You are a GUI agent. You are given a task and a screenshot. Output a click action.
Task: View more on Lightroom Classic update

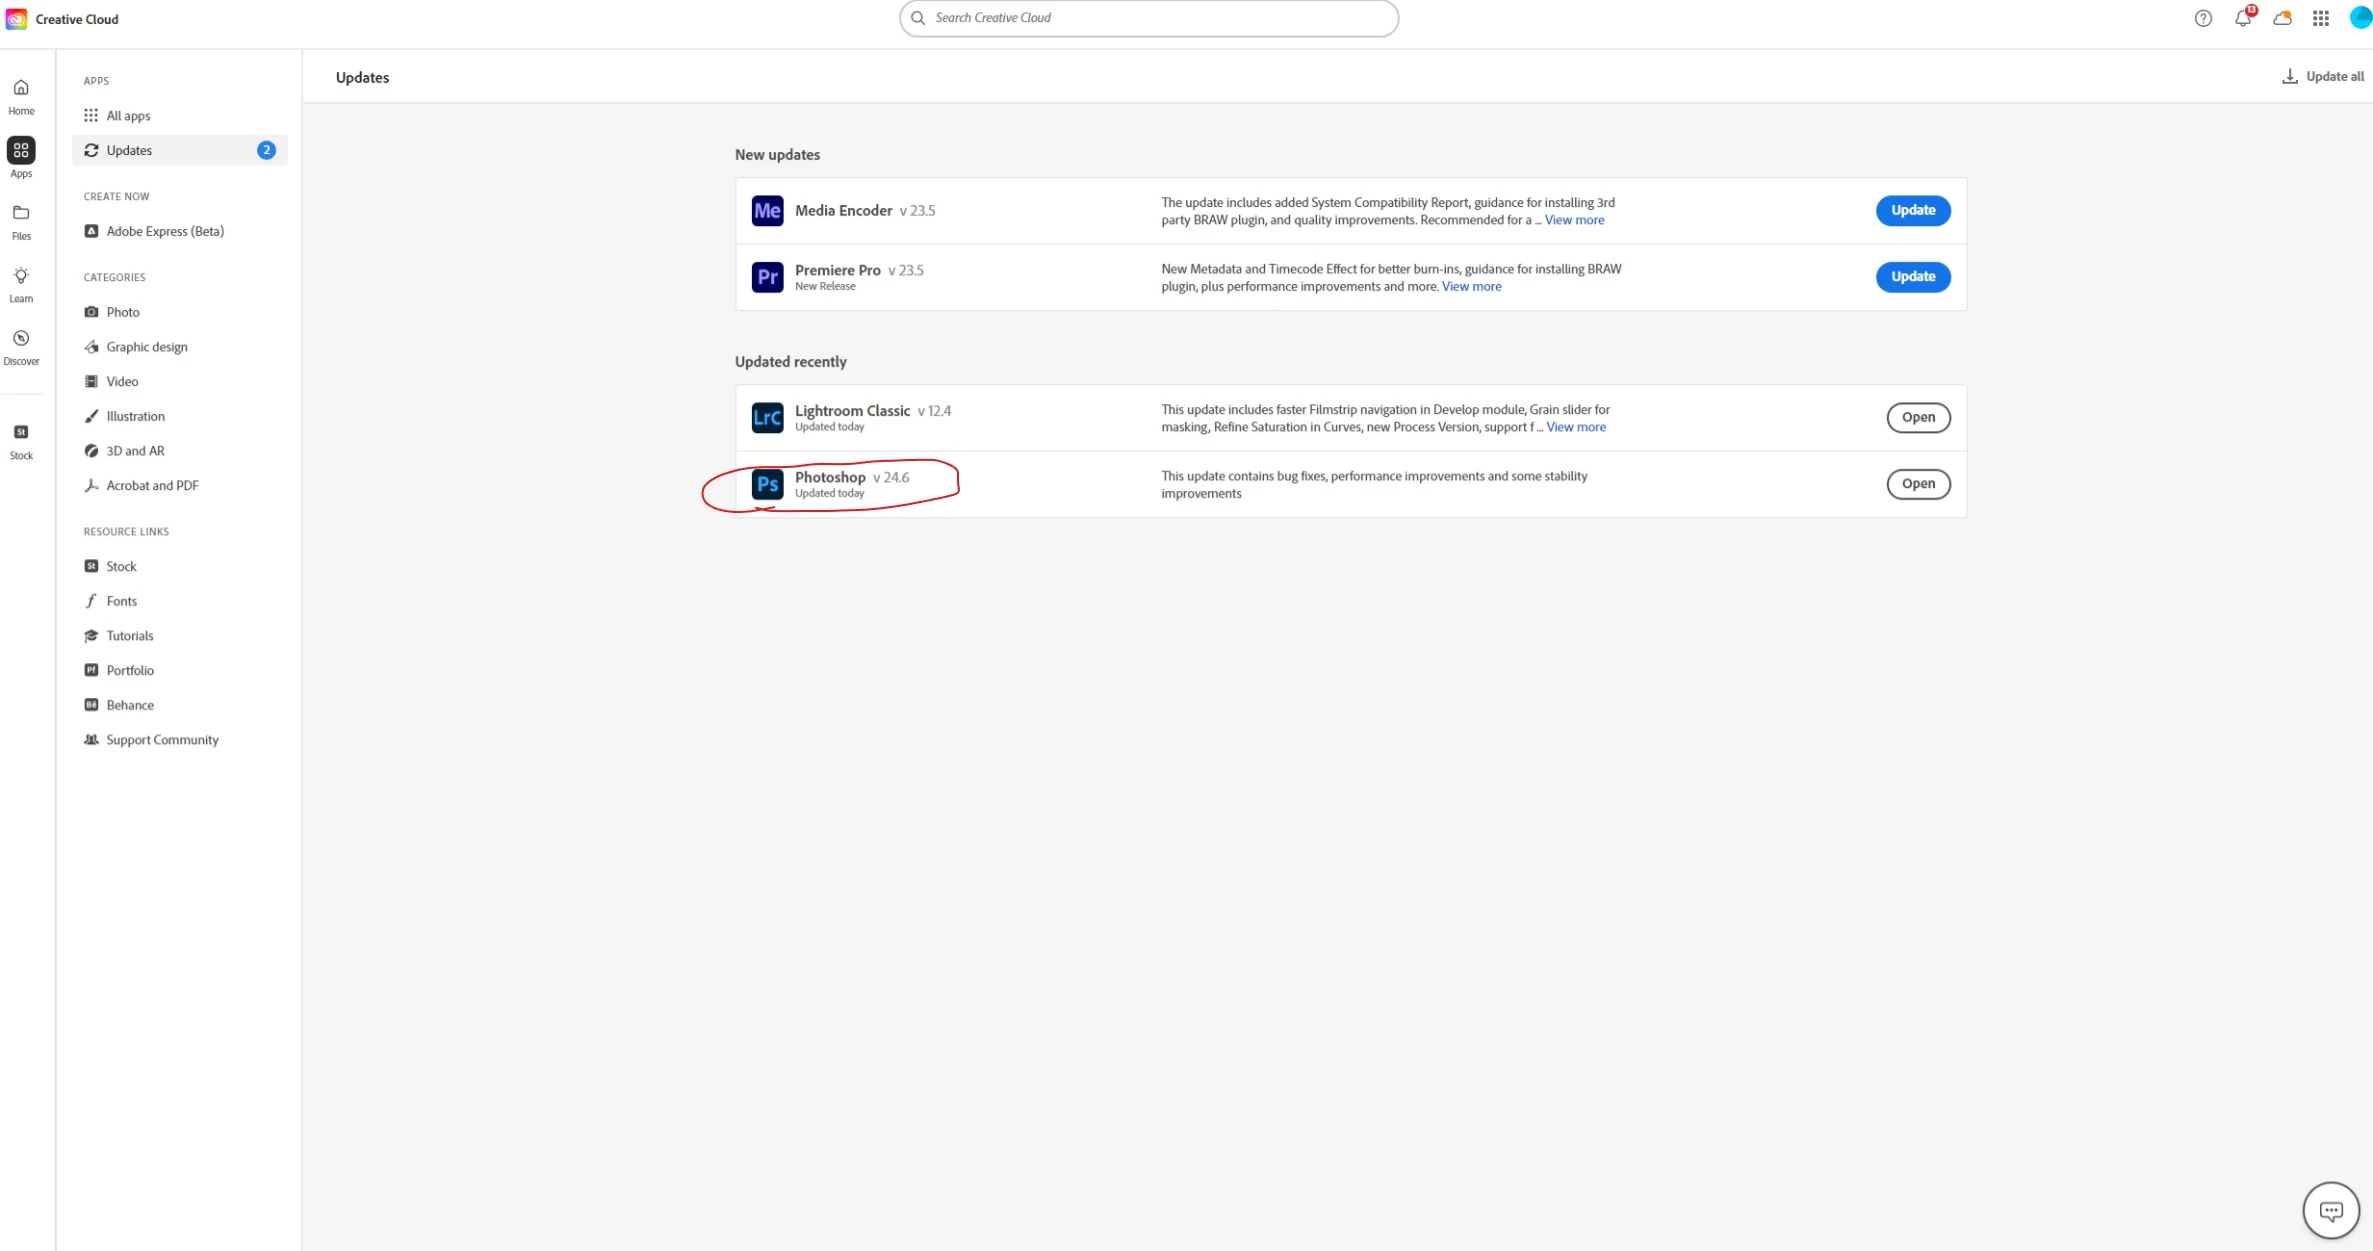(1576, 427)
